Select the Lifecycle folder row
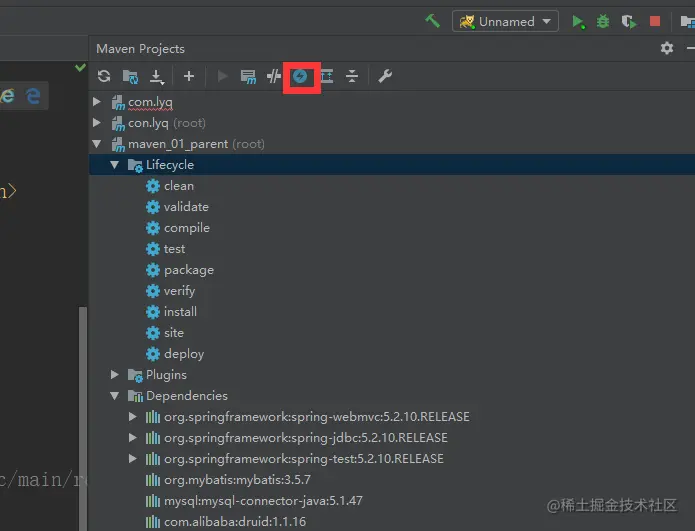 point(392,165)
